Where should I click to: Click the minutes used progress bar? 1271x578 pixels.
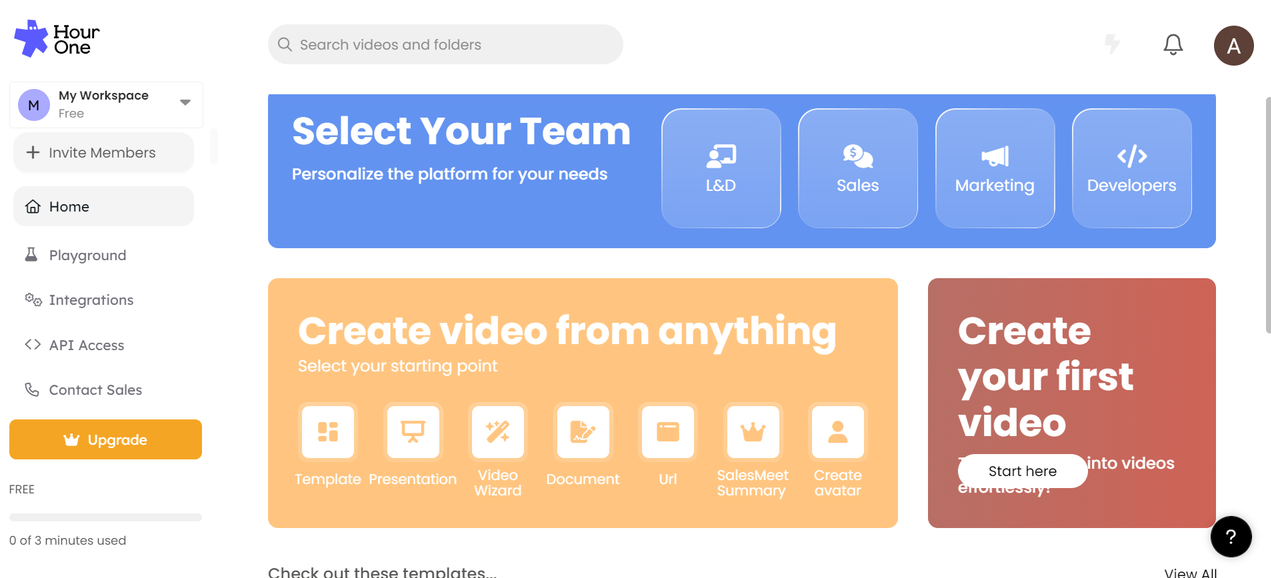click(105, 517)
